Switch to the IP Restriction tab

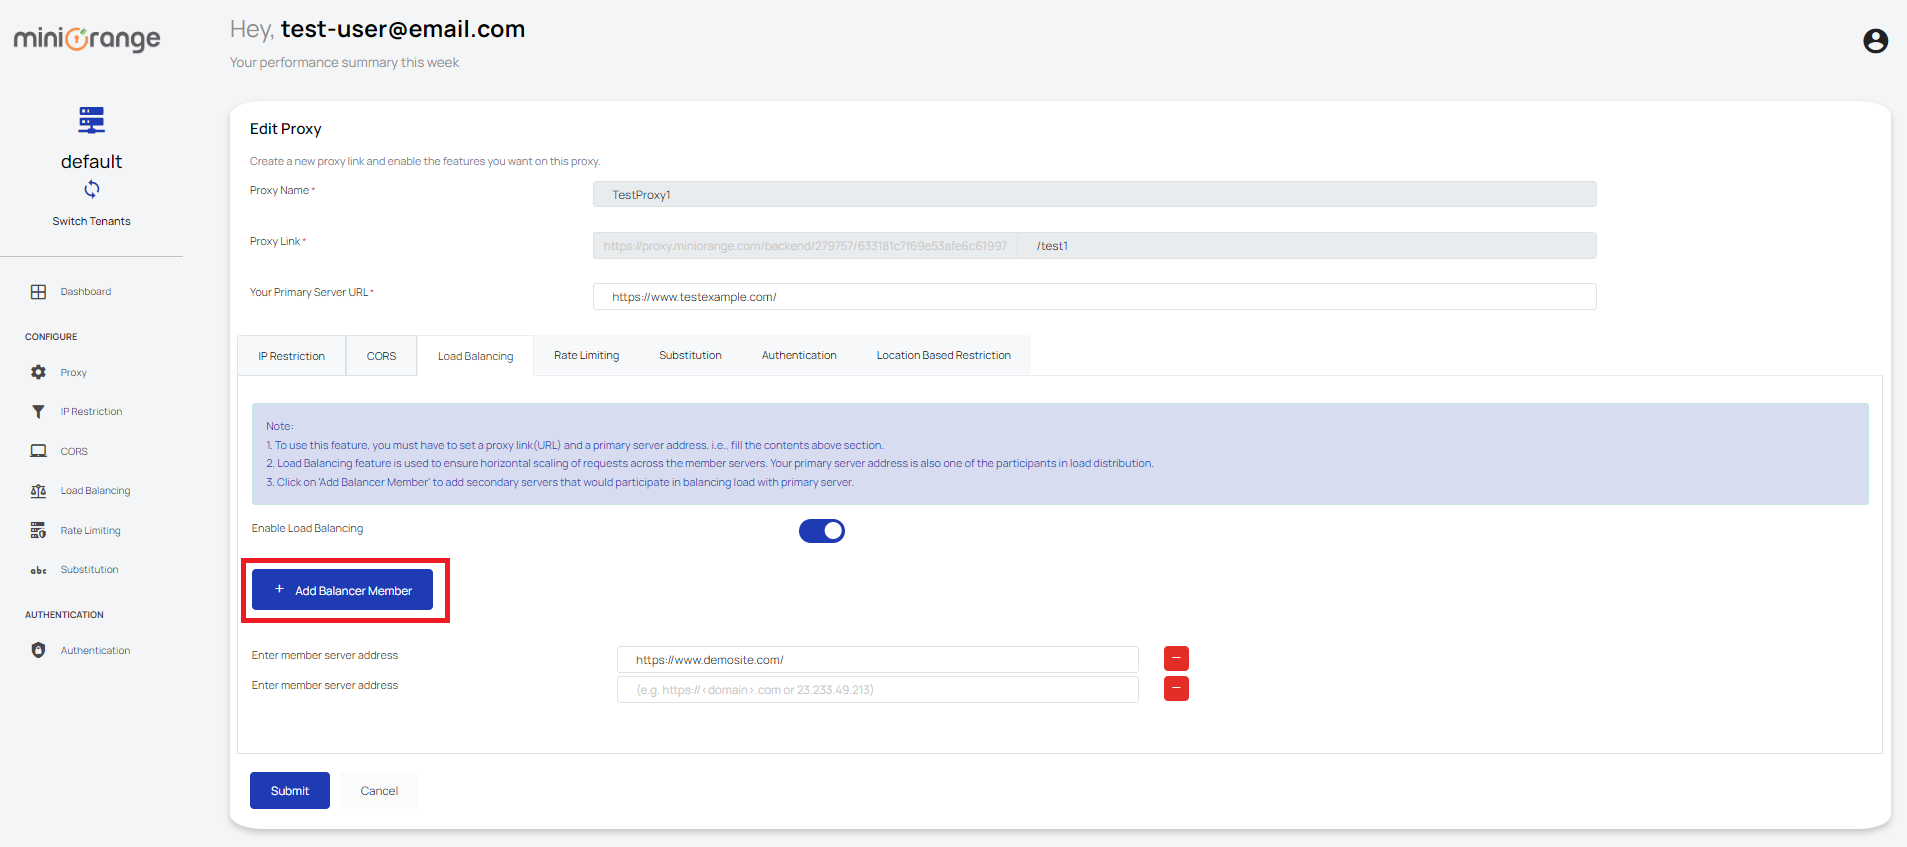[292, 356]
